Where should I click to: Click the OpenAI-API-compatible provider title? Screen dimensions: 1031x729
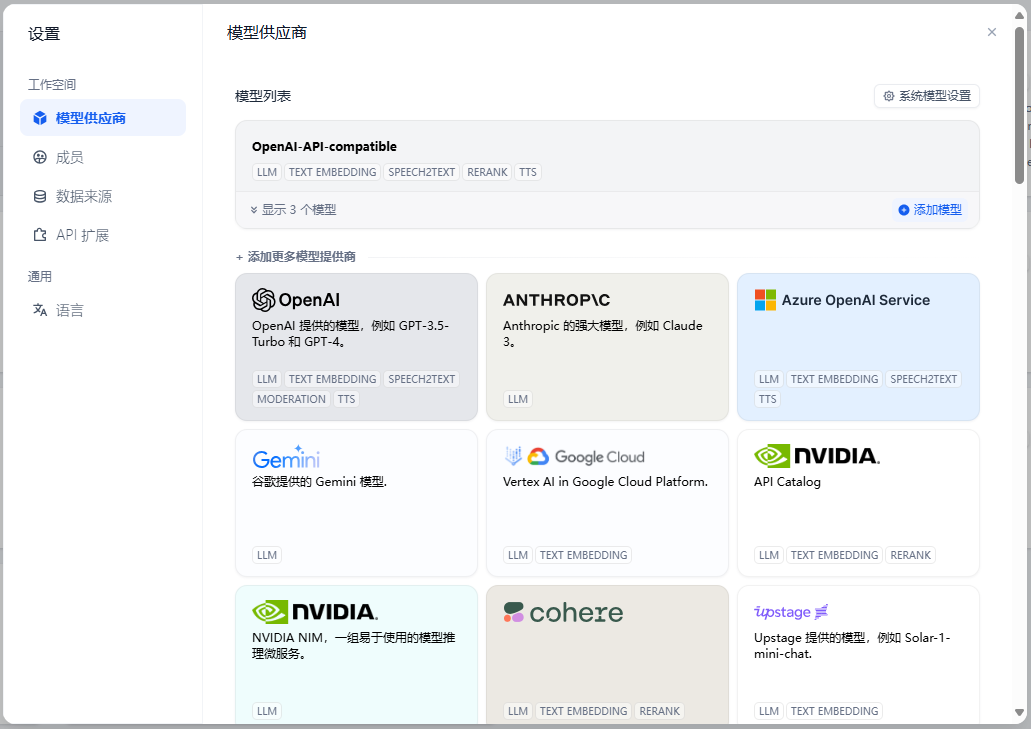point(324,147)
